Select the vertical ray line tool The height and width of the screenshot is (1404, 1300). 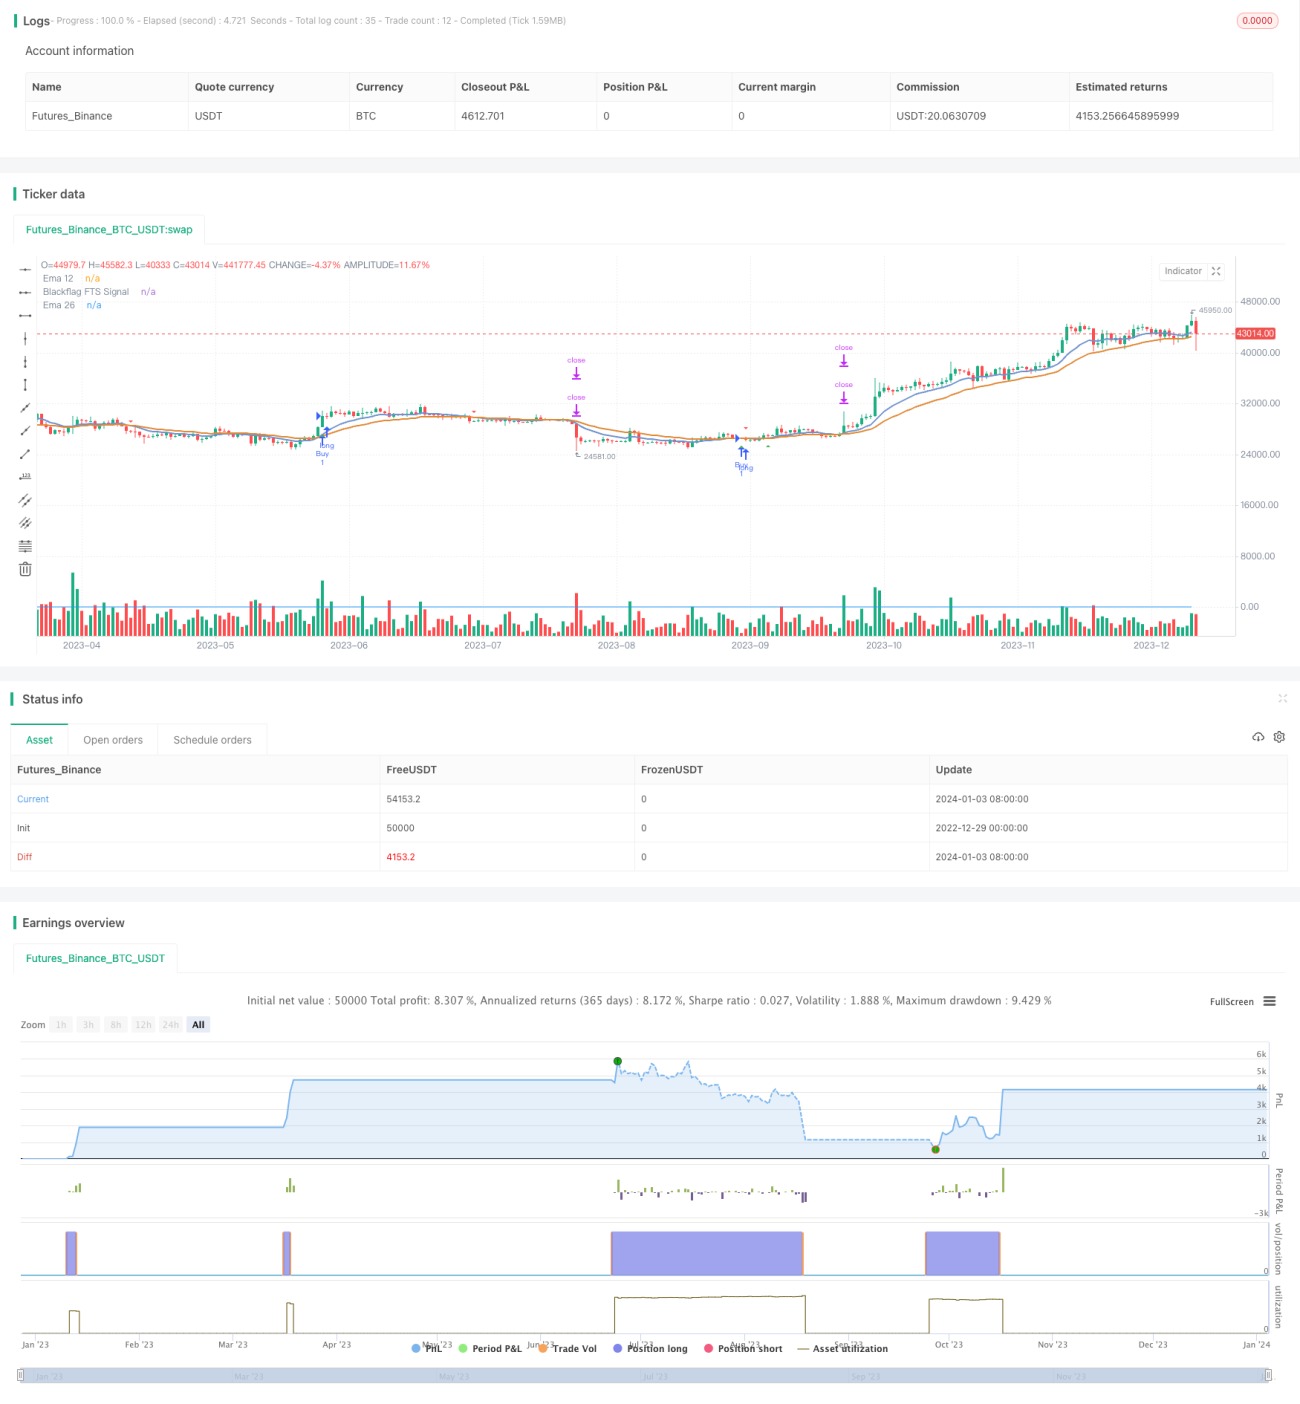(x=25, y=361)
